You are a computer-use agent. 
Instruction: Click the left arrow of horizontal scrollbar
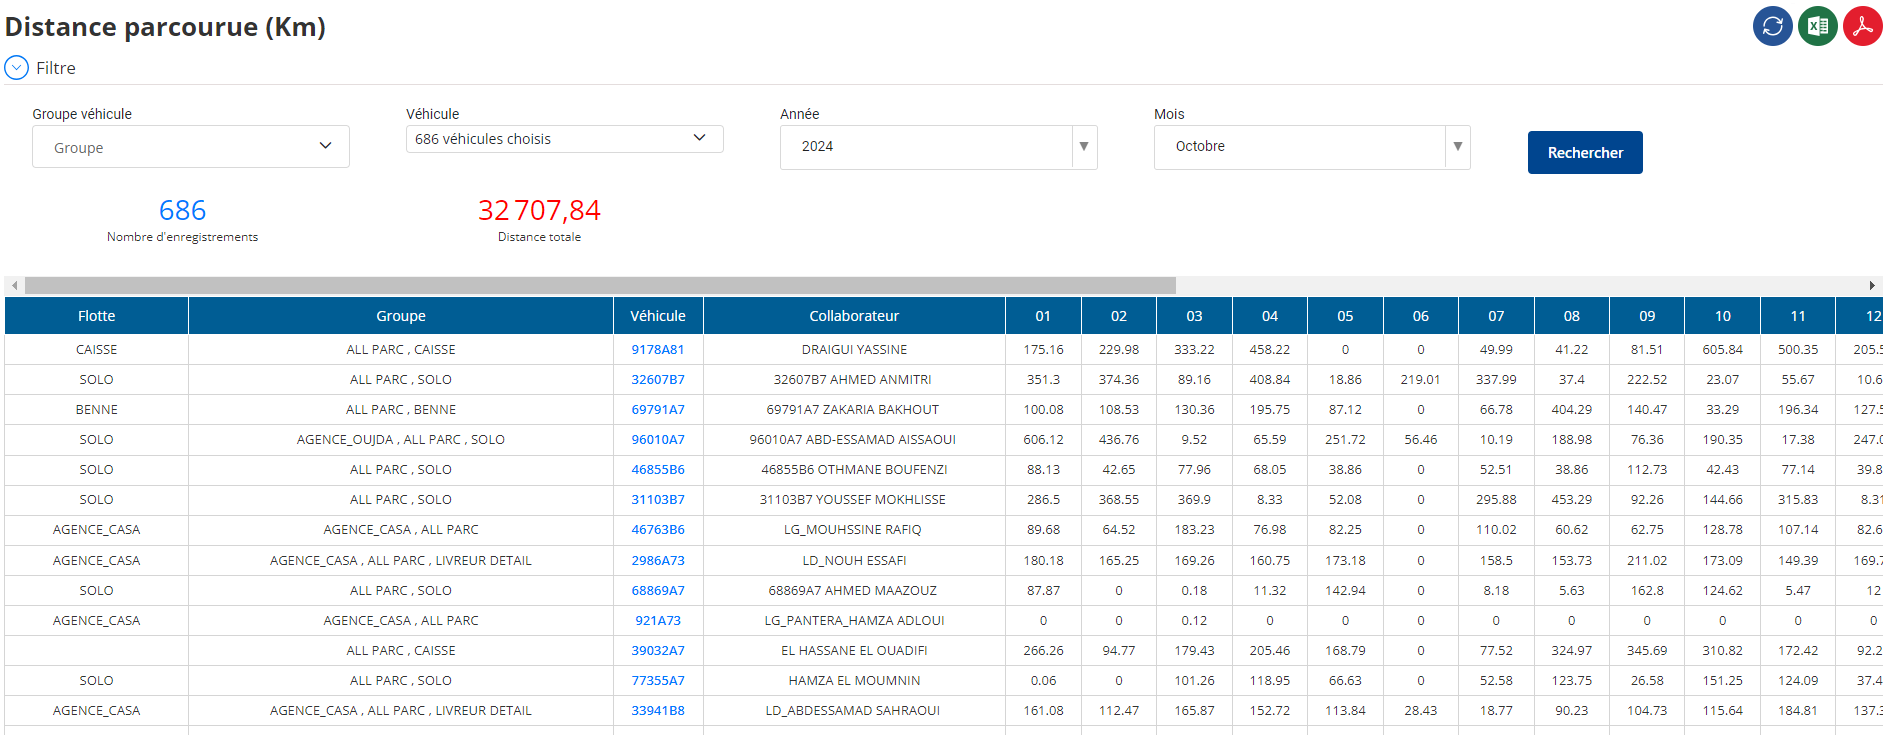[14, 286]
